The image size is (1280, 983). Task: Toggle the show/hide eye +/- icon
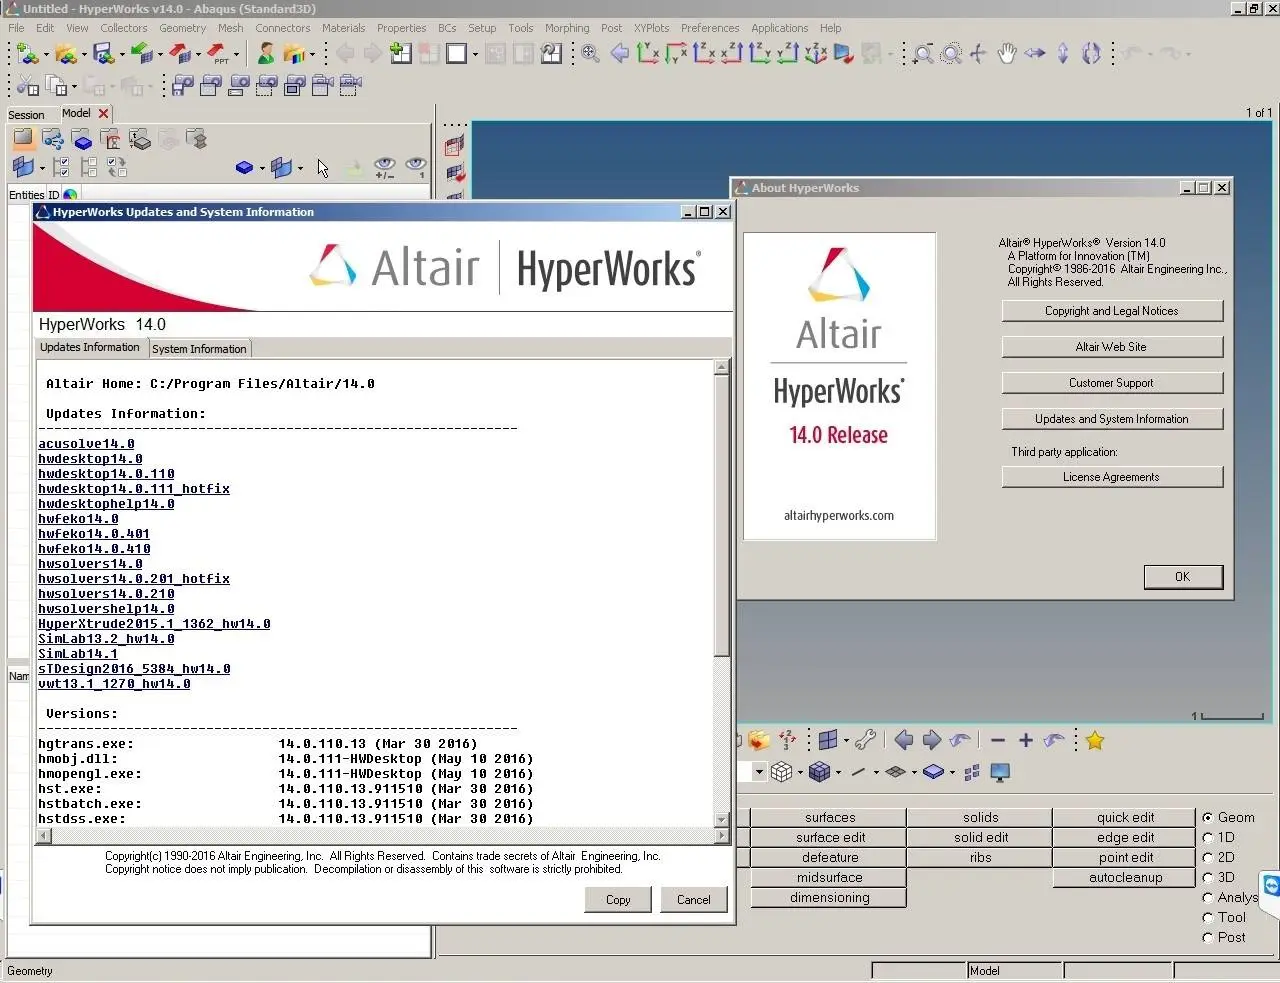[x=385, y=167]
